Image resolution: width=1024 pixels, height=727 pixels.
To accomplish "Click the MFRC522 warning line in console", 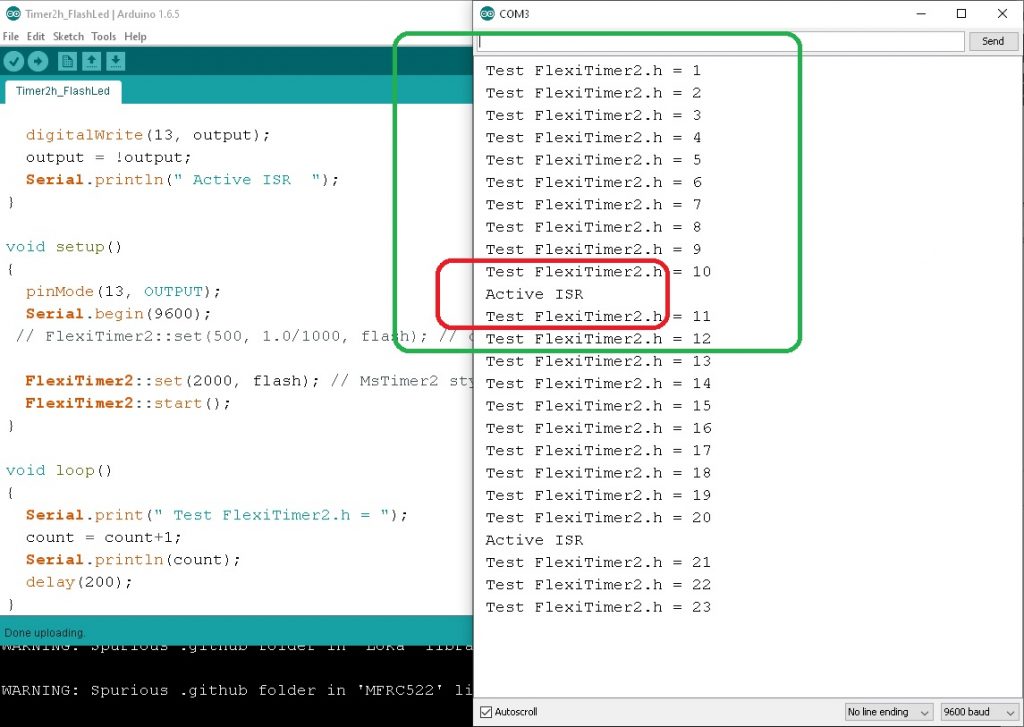I will (x=236, y=690).
